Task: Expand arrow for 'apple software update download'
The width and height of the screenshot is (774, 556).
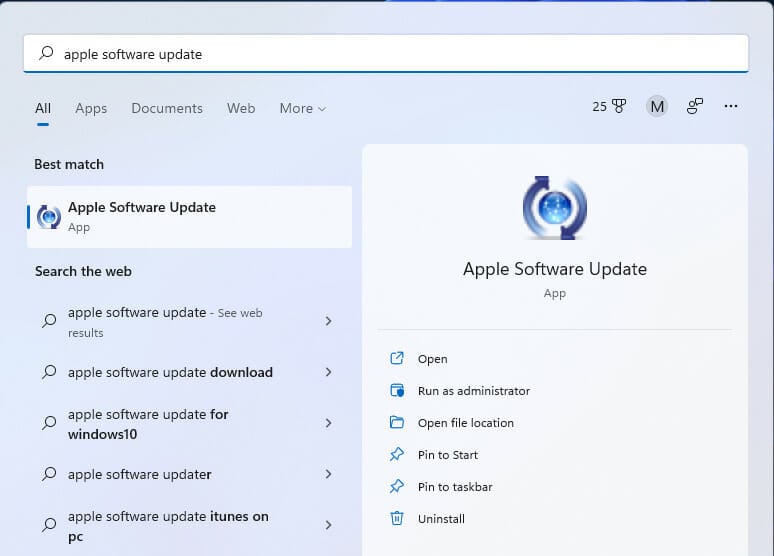Action: (329, 372)
